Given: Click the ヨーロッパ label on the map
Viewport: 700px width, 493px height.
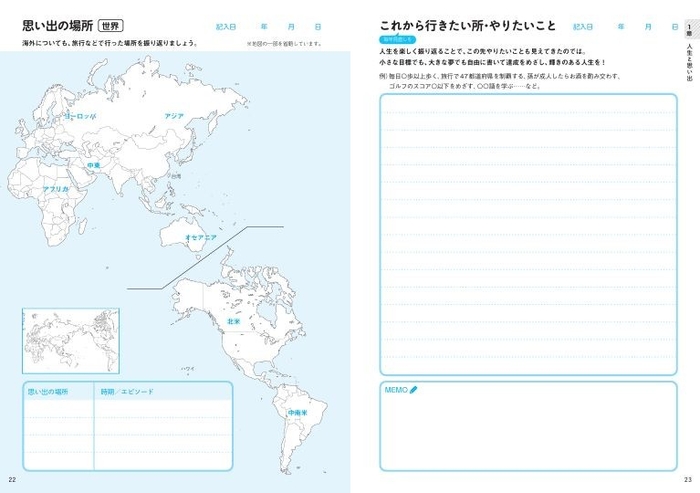Looking at the screenshot, I should (x=80, y=117).
